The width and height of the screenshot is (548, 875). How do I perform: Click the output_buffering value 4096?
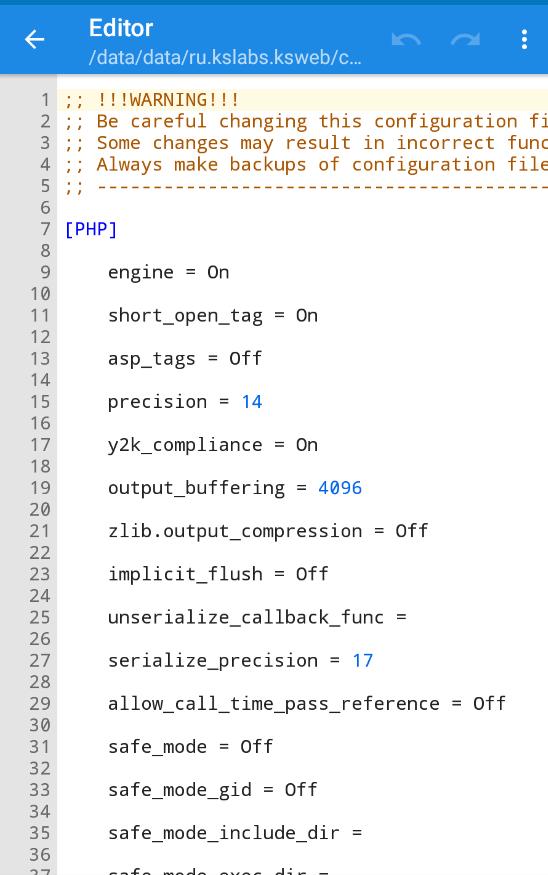(340, 488)
